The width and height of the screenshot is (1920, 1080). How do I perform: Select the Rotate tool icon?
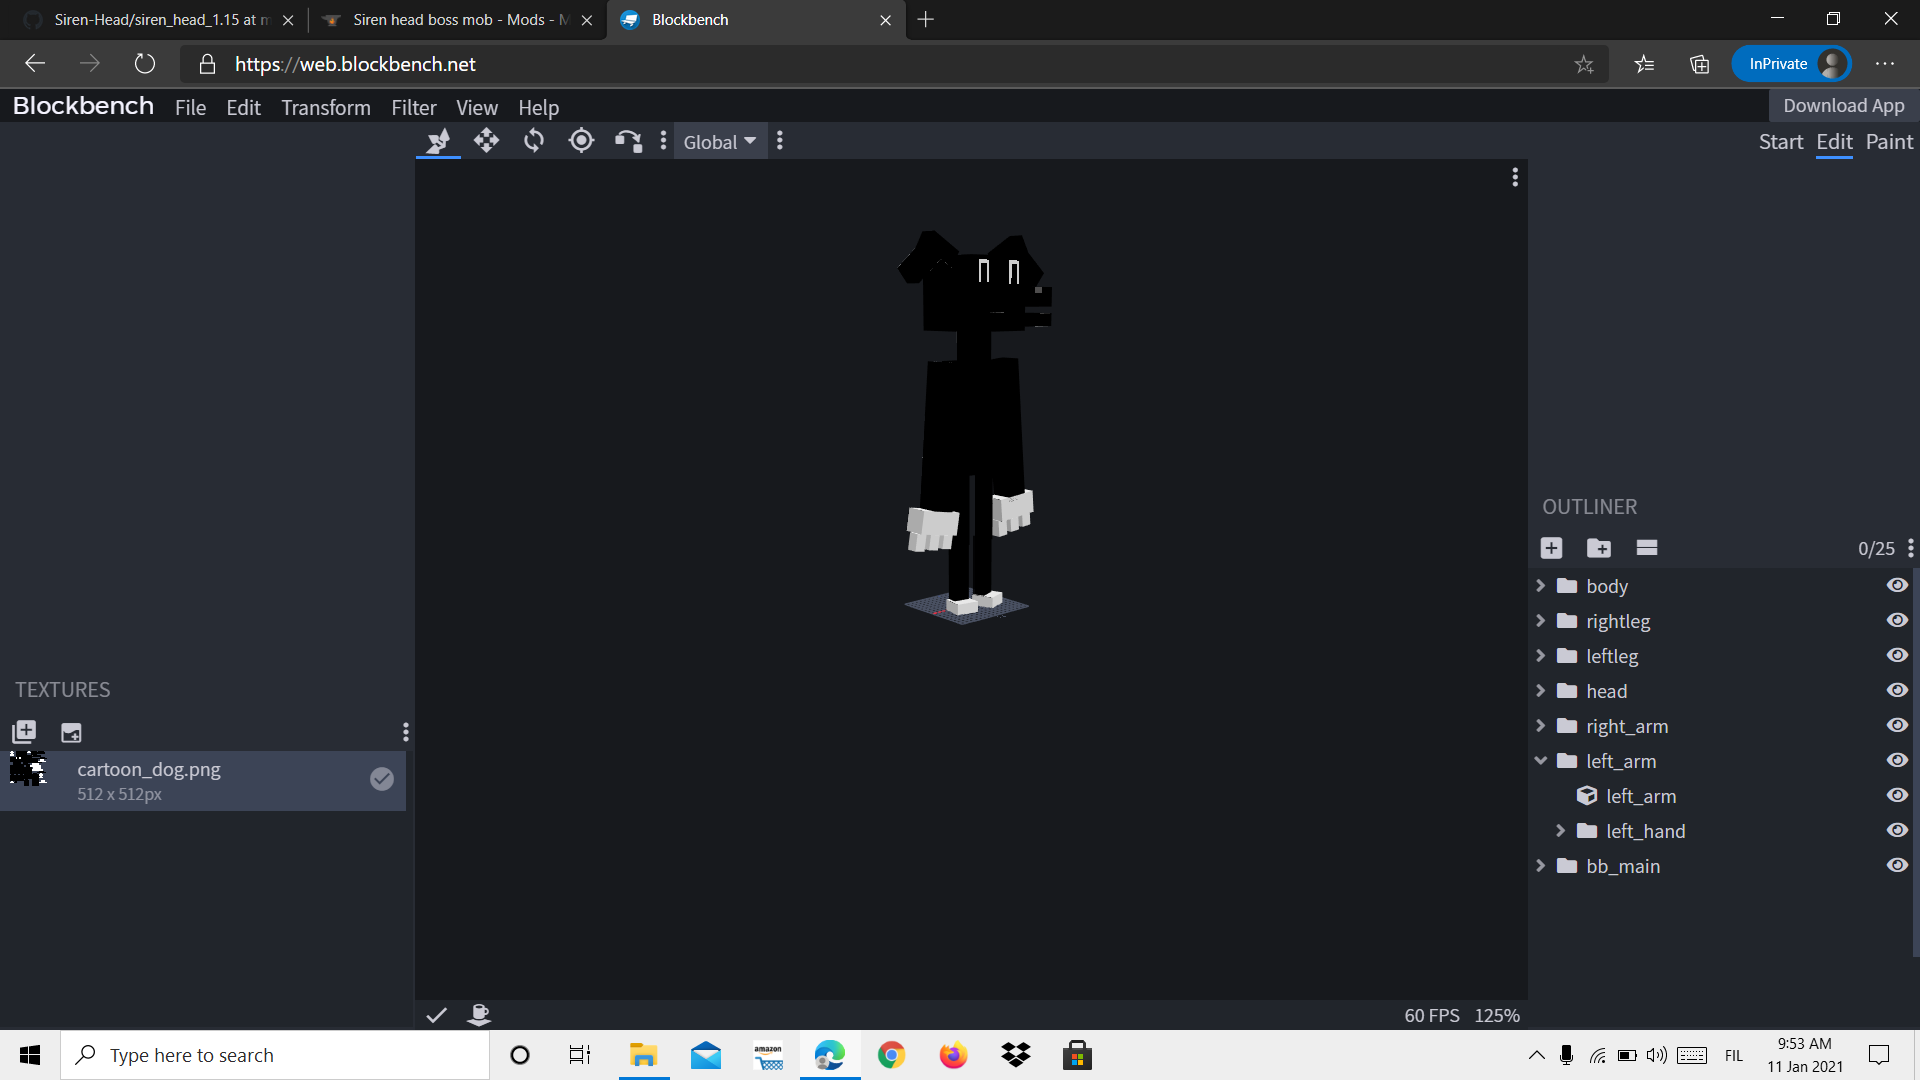[x=534, y=141]
